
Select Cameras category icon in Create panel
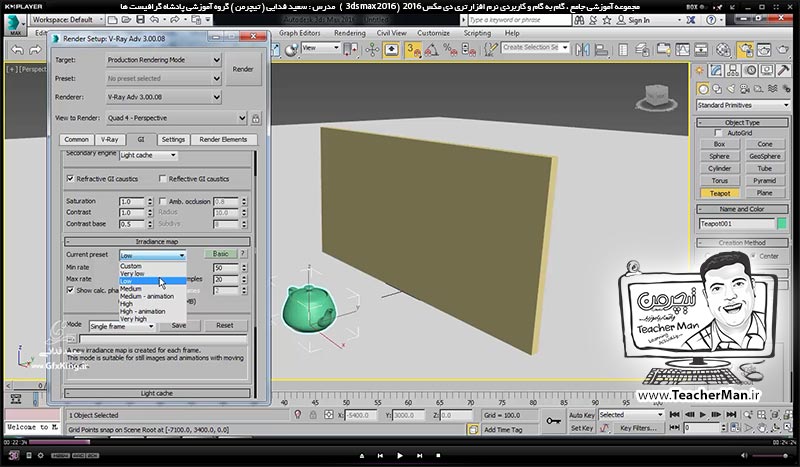(x=745, y=89)
